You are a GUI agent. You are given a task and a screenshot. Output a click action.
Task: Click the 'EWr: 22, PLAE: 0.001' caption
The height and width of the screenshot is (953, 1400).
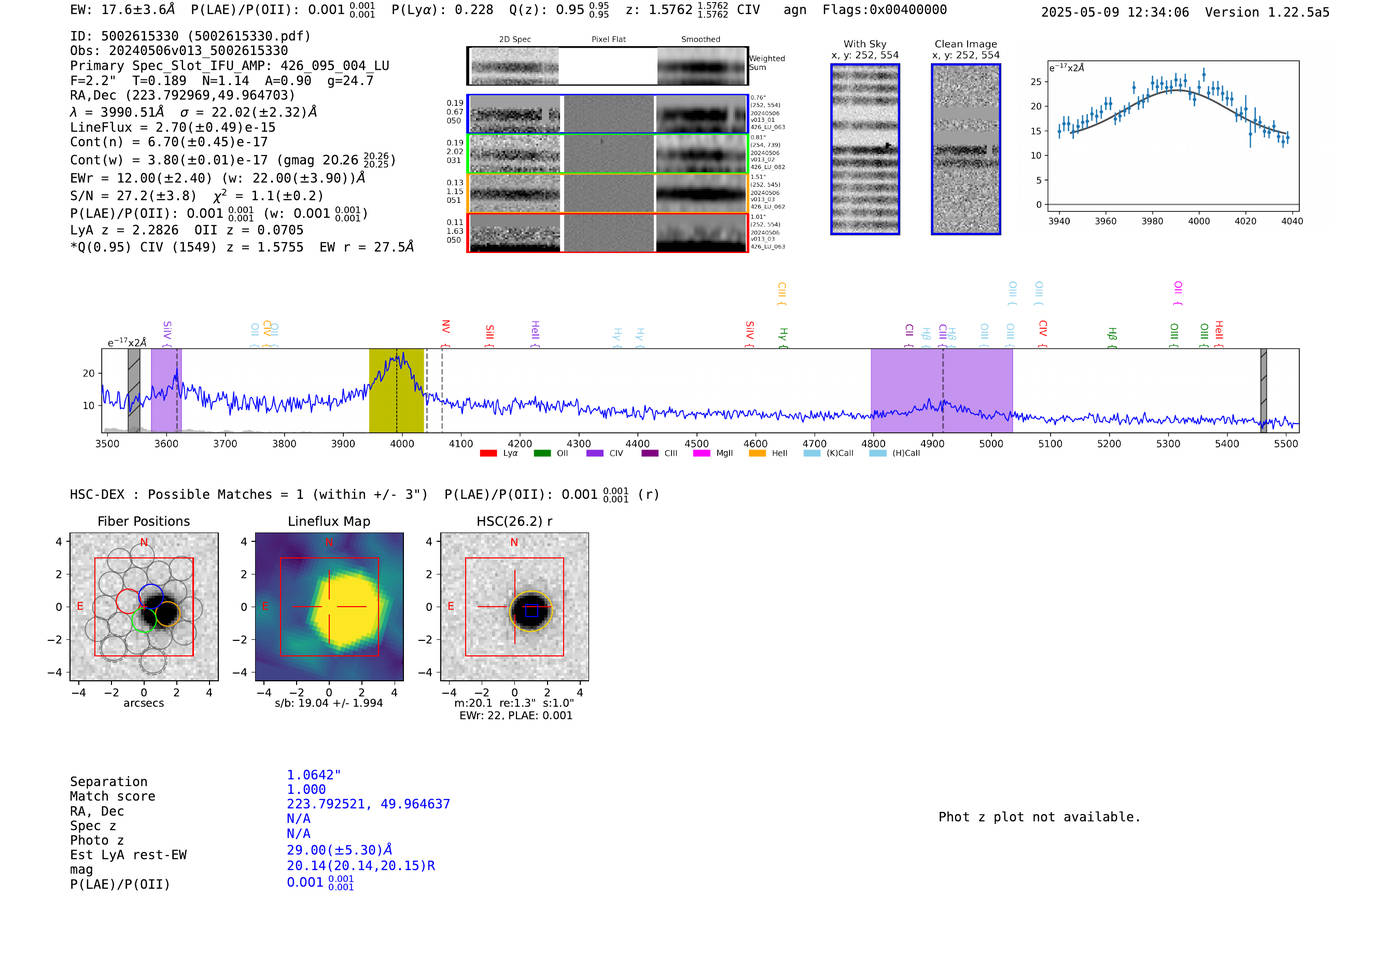[x=516, y=716]
